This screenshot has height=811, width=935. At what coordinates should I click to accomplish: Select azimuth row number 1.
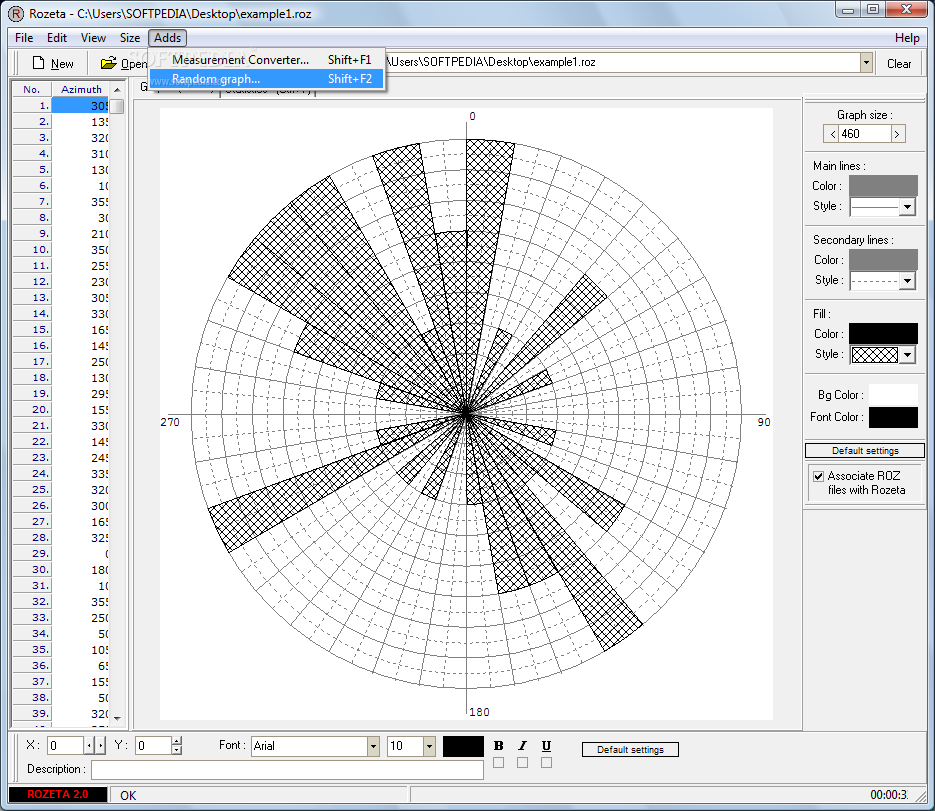coord(61,106)
